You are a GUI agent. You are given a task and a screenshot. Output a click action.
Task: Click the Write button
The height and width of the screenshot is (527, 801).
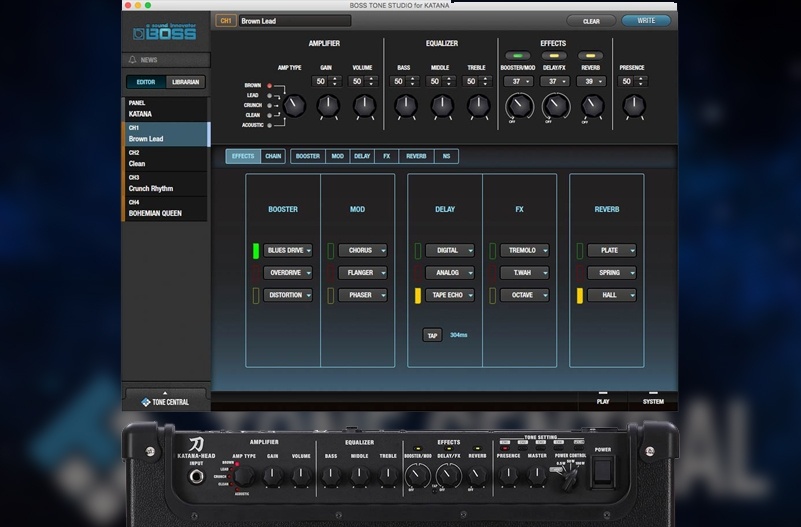(x=646, y=21)
